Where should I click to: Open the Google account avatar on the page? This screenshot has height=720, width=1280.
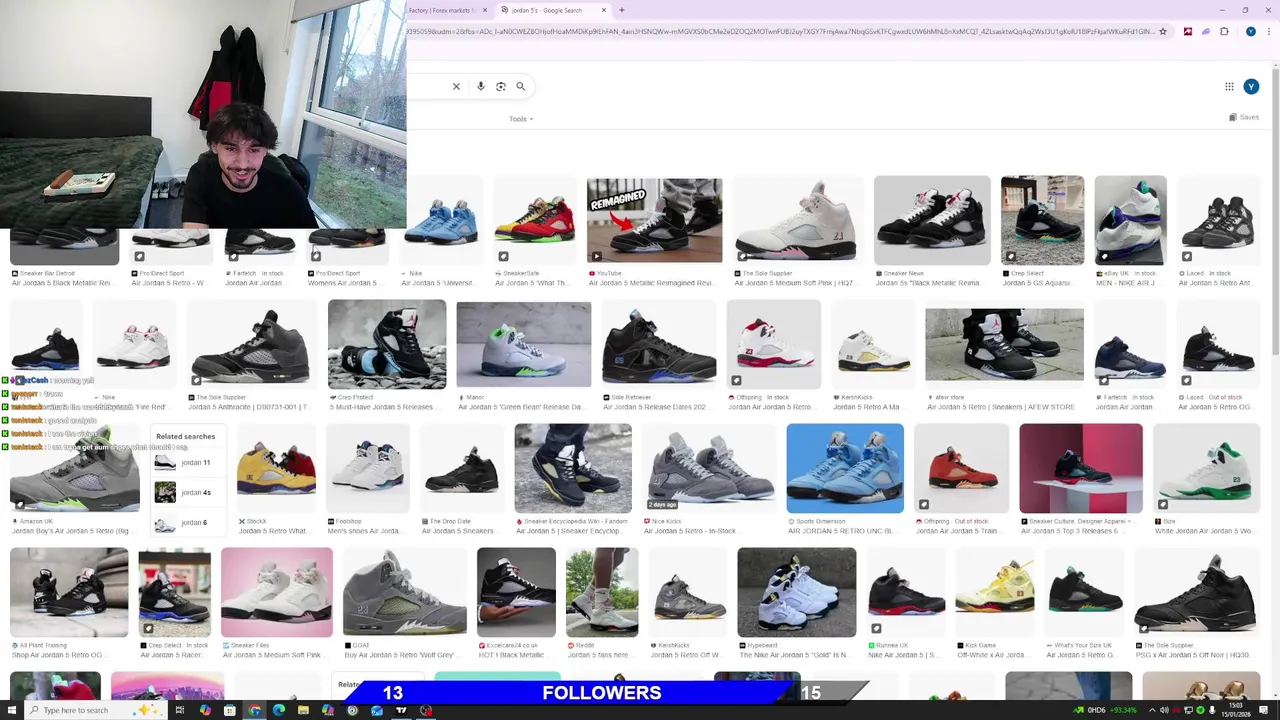(1251, 87)
